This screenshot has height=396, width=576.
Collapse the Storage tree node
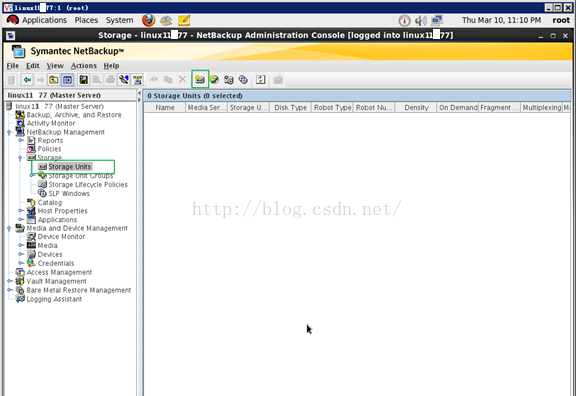click(x=21, y=158)
